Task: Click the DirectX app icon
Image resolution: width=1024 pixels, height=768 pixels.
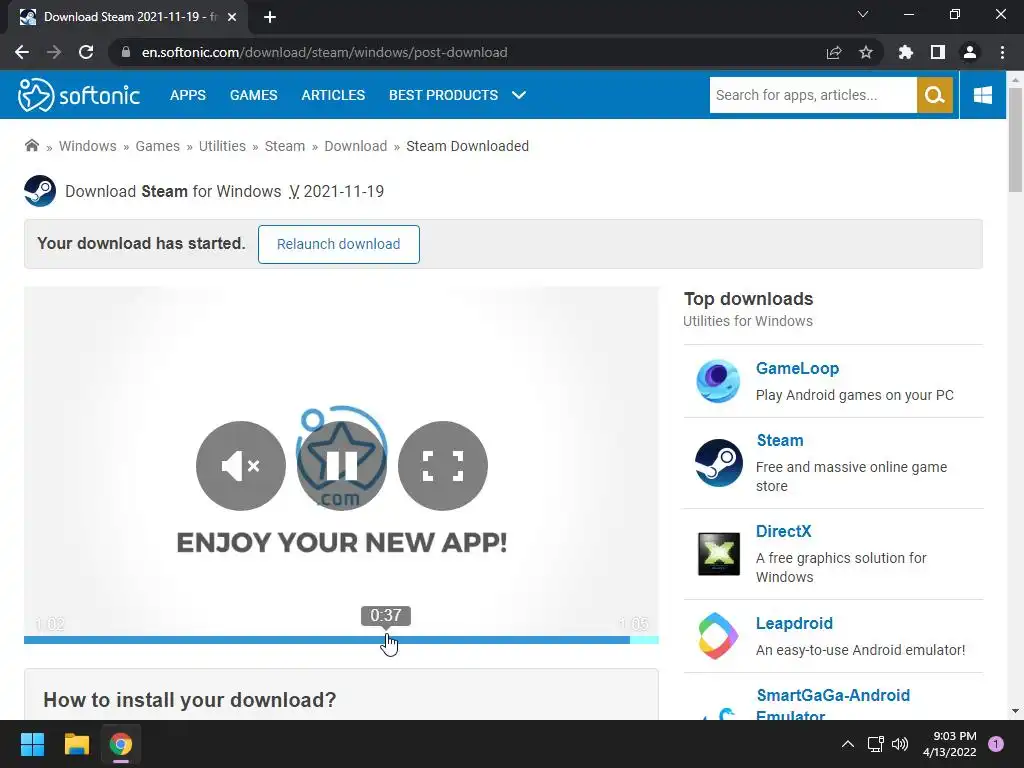Action: [718, 554]
